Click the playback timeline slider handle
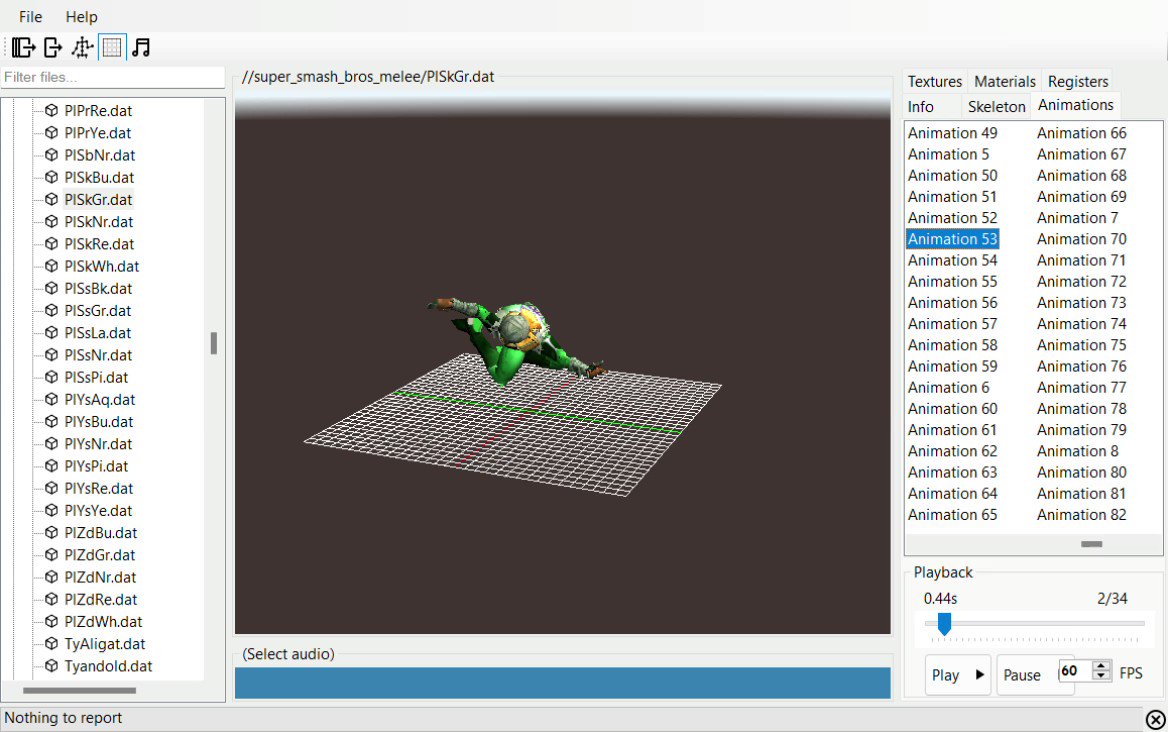Screen dimensions: 1168x732 click(944, 624)
